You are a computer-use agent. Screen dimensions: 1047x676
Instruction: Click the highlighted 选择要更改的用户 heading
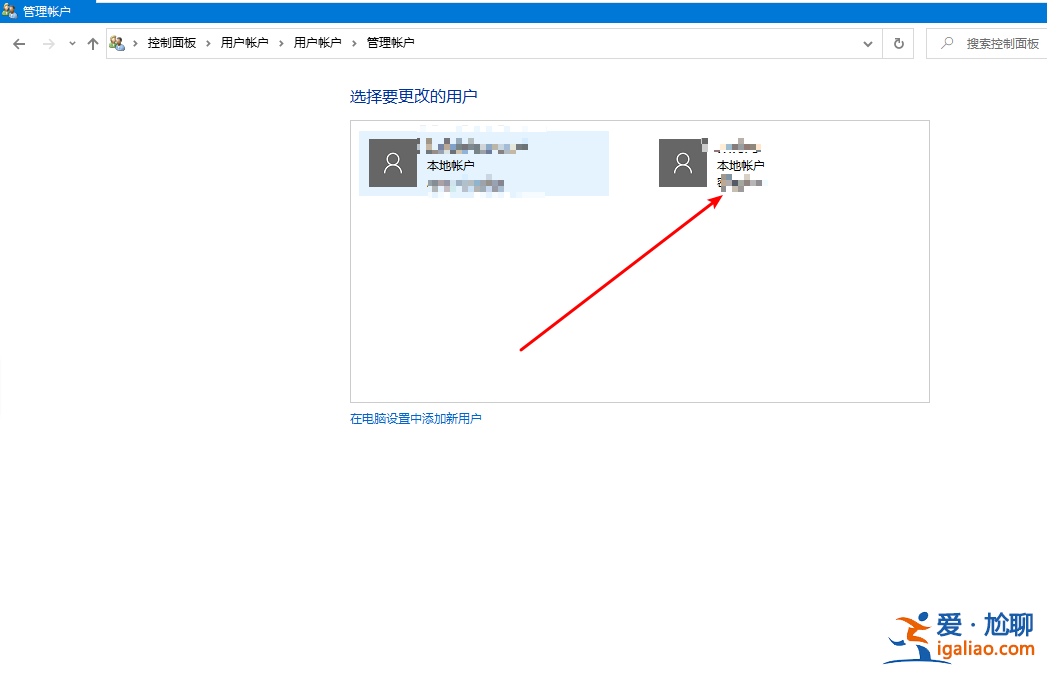click(415, 95)
